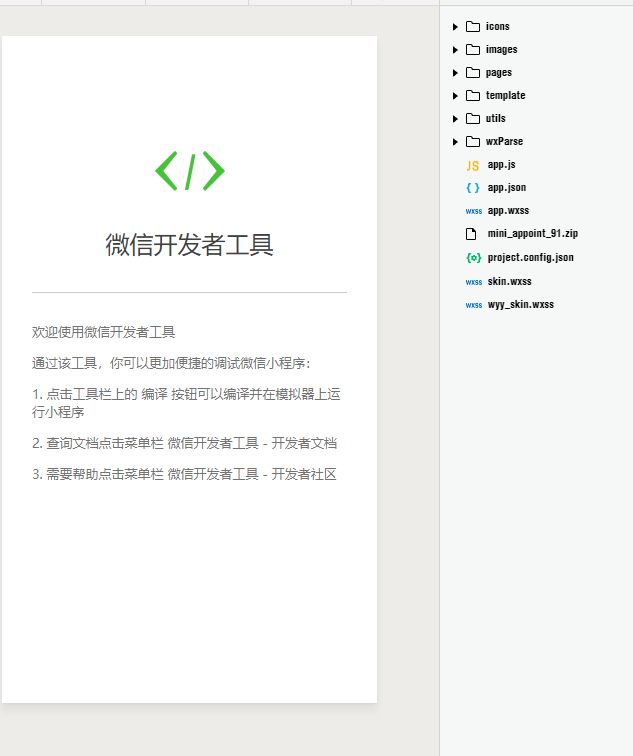Screen dimensions: 633x756
Task: Click the braces icon of app.json
Action: (473, 188)
